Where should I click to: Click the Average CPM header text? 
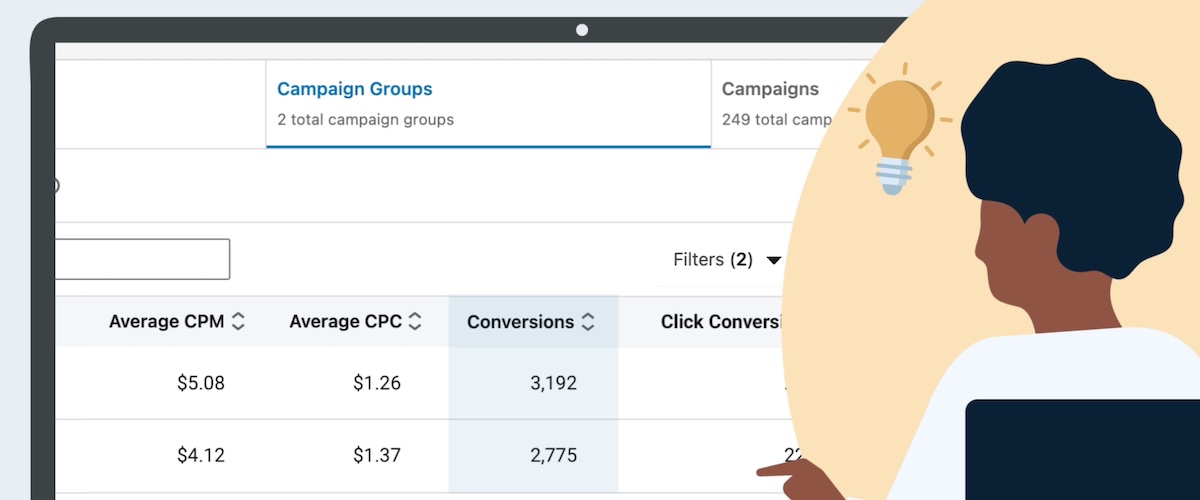167,322
